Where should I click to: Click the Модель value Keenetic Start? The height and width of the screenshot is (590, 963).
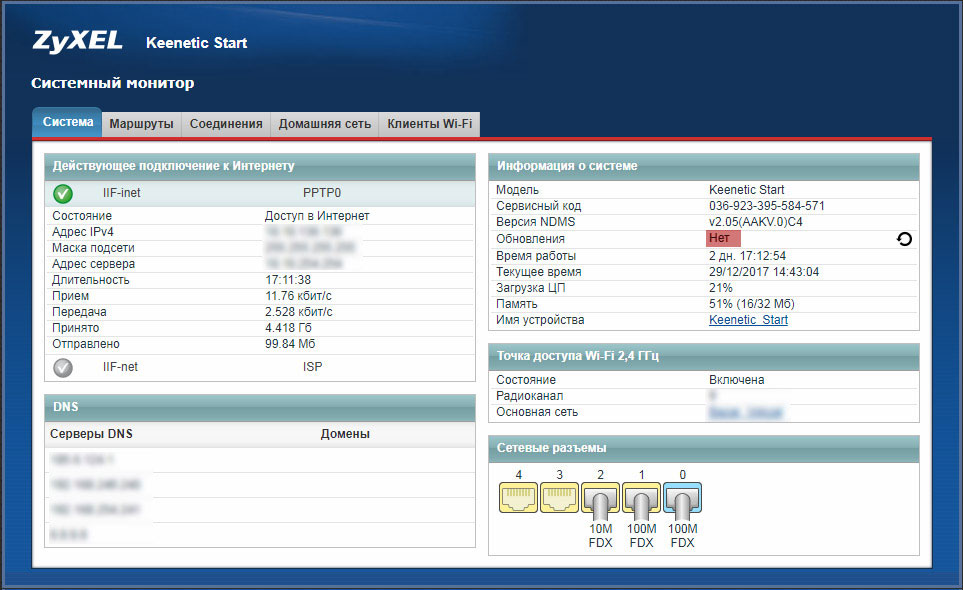pos(747,190)
